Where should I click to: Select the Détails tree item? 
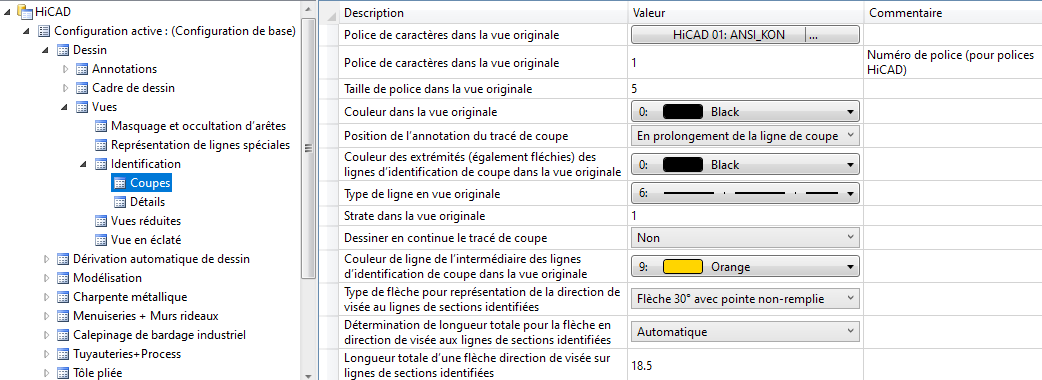pyautogui.click(x=148, y=202)
